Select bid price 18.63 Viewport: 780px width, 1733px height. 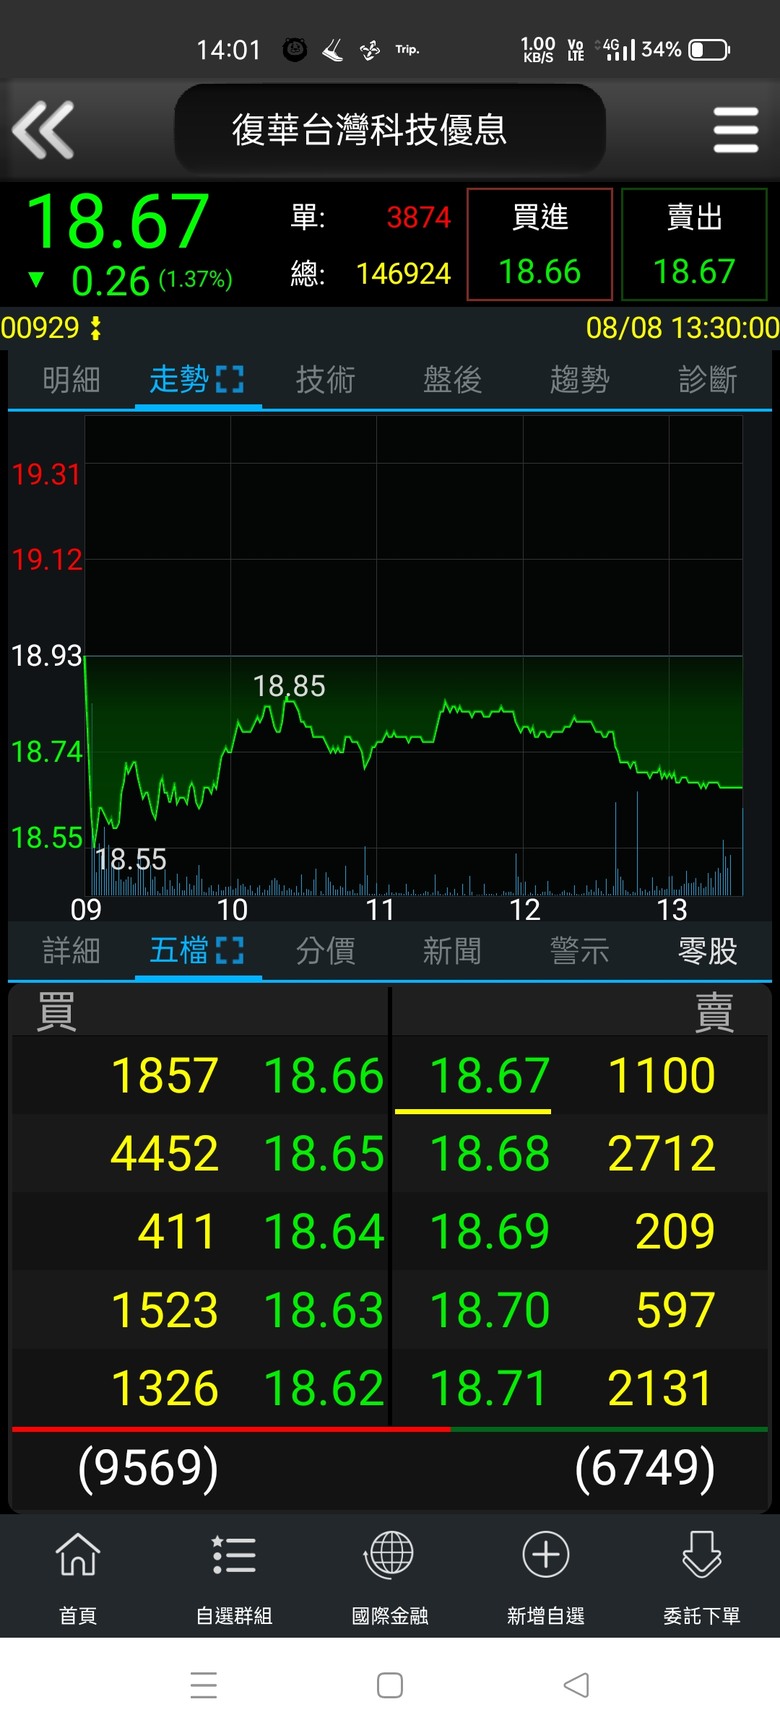point(323,1310)
